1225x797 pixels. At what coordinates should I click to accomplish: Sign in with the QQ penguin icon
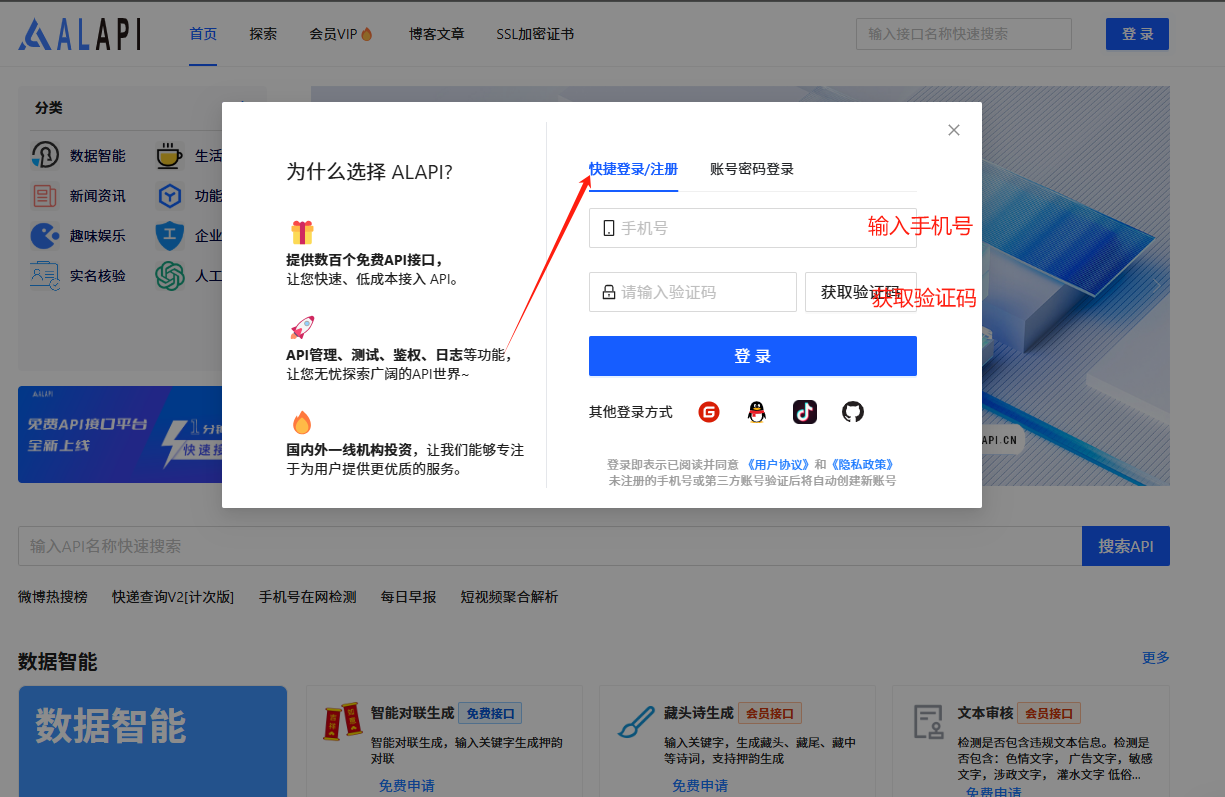[757, 411]
